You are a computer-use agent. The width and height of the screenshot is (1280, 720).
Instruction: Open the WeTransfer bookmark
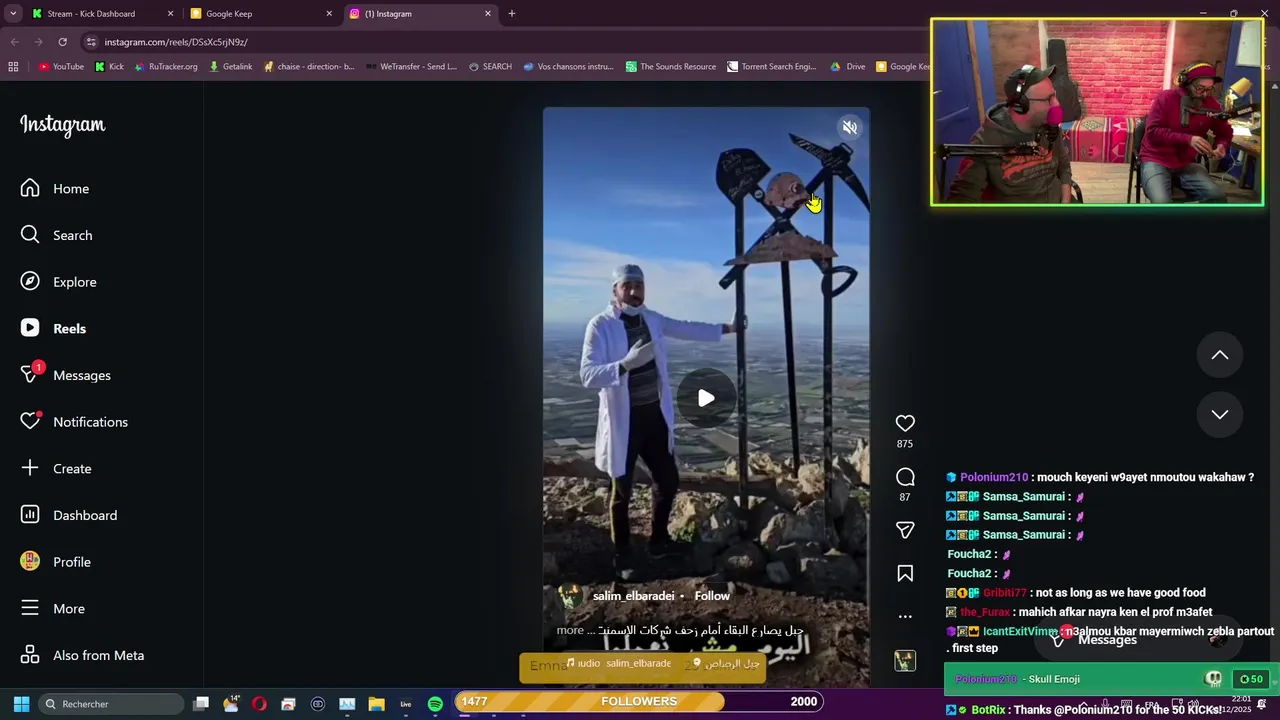click(x=412, y=67)
